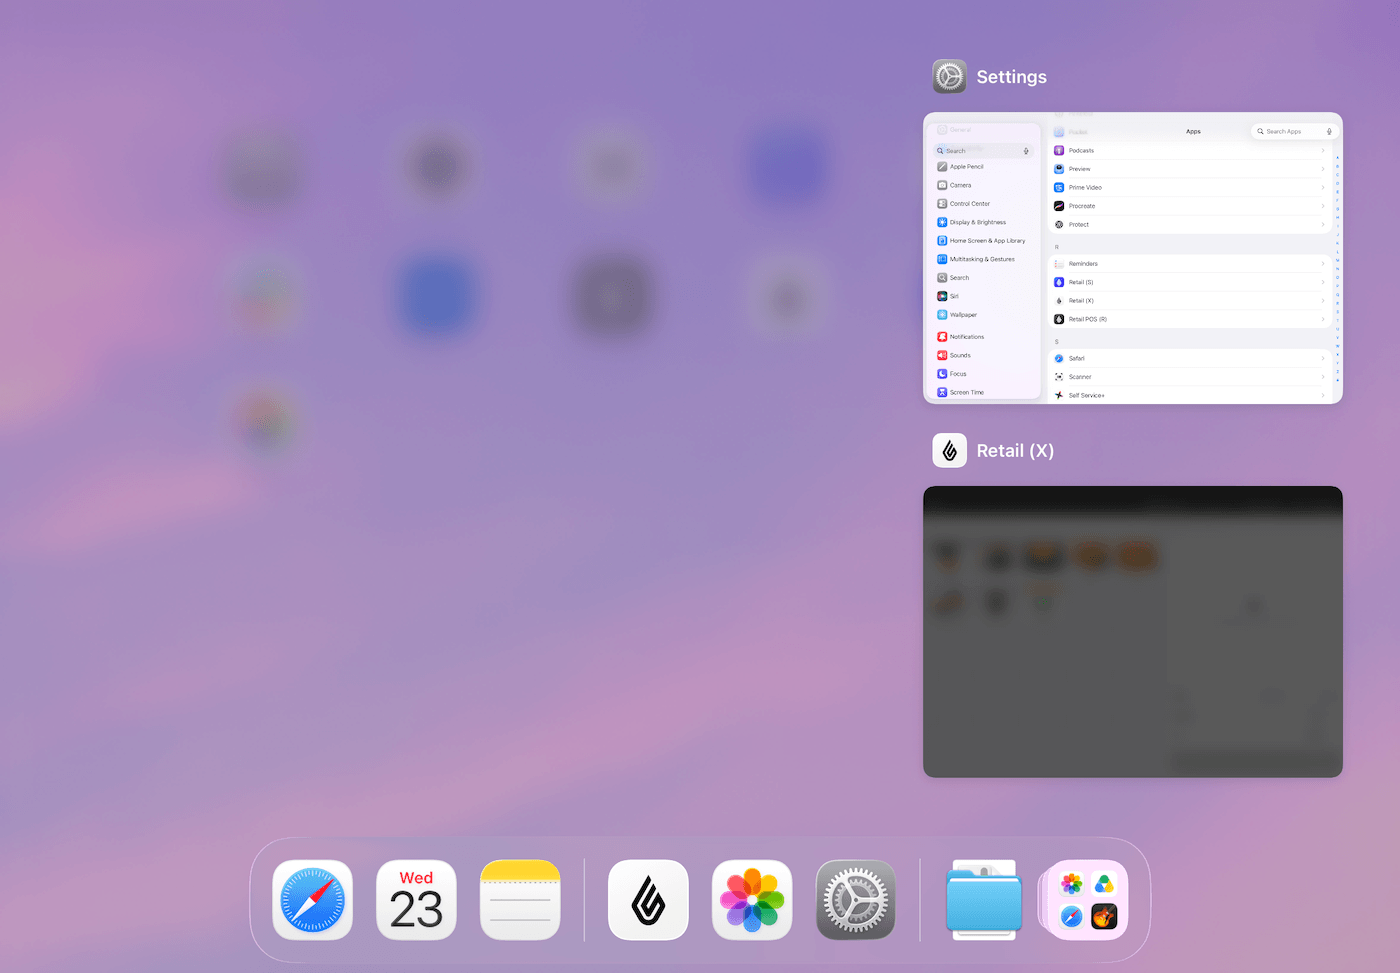Click the Protect app icon in Settings list

click(1059, 224)
